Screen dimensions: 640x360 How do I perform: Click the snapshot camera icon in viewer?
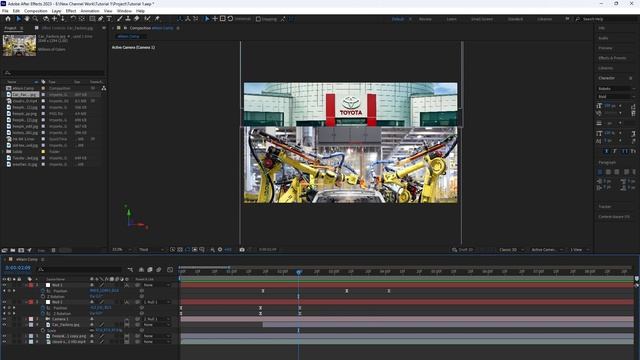coord(242,249)
